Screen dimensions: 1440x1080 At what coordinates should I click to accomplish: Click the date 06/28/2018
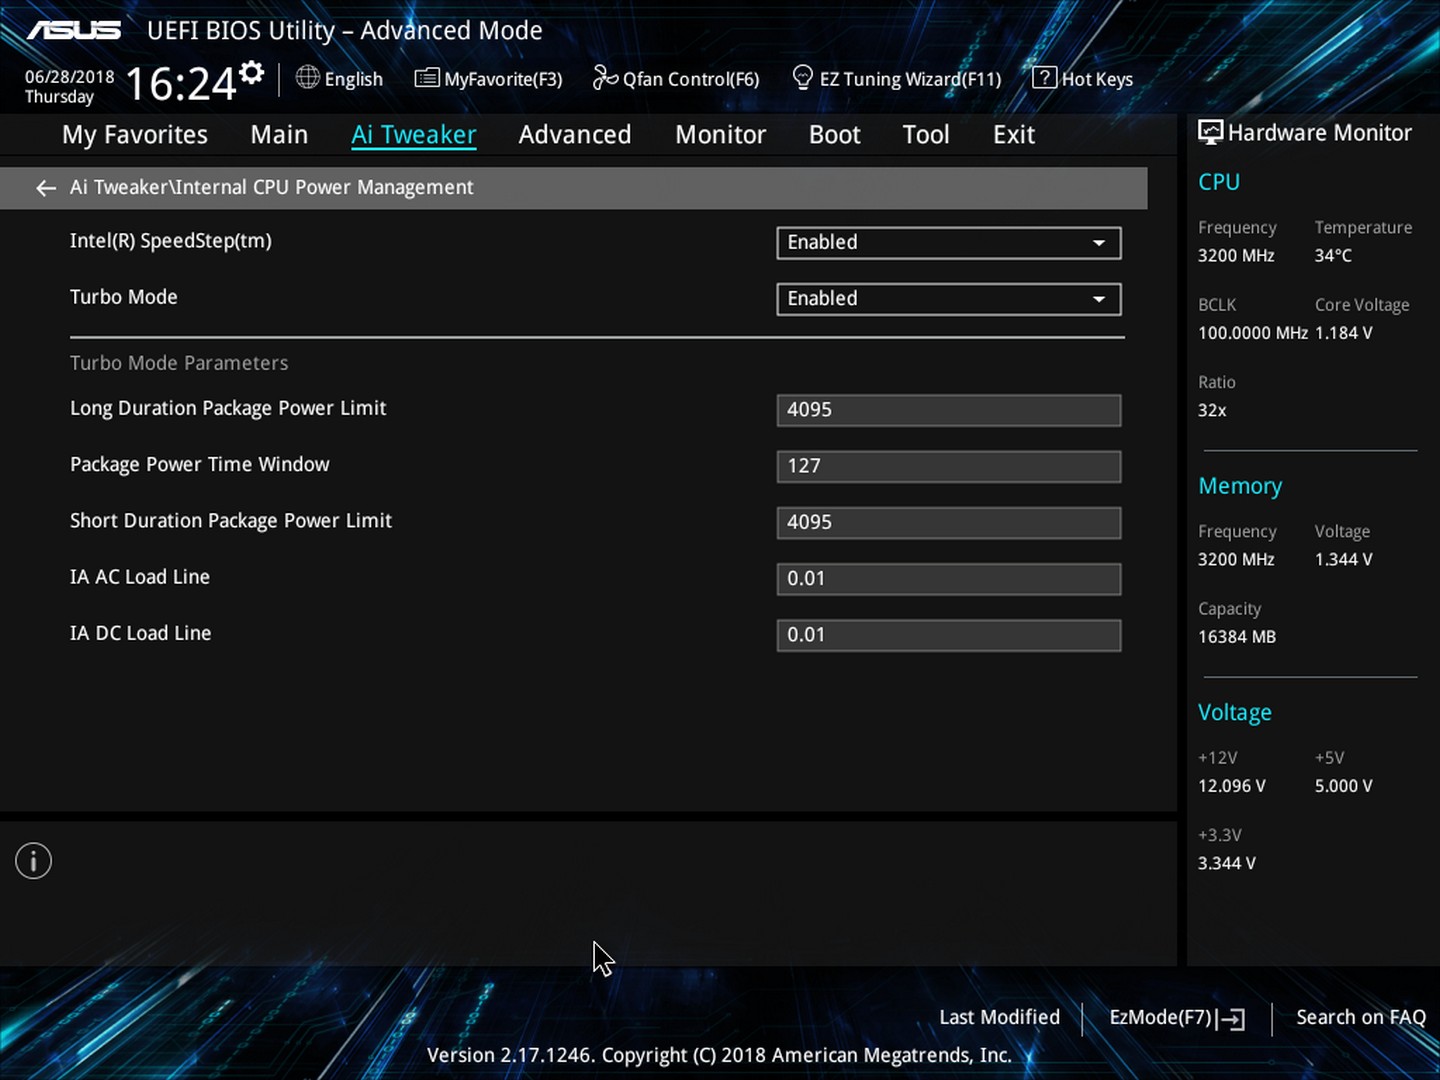coord(70,77)
